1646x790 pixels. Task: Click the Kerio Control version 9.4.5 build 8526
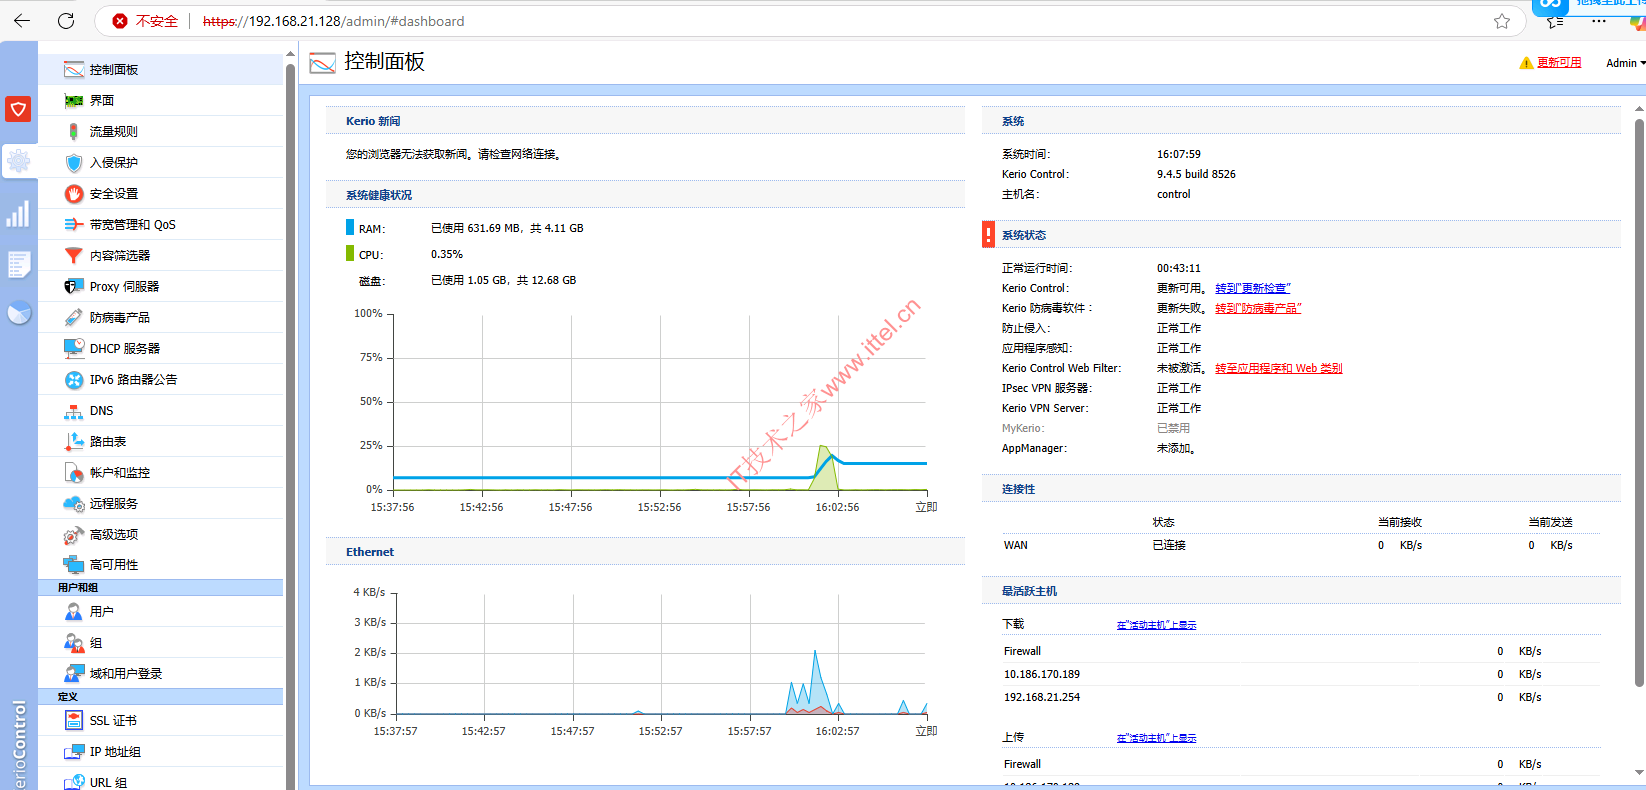point(1196,174)
